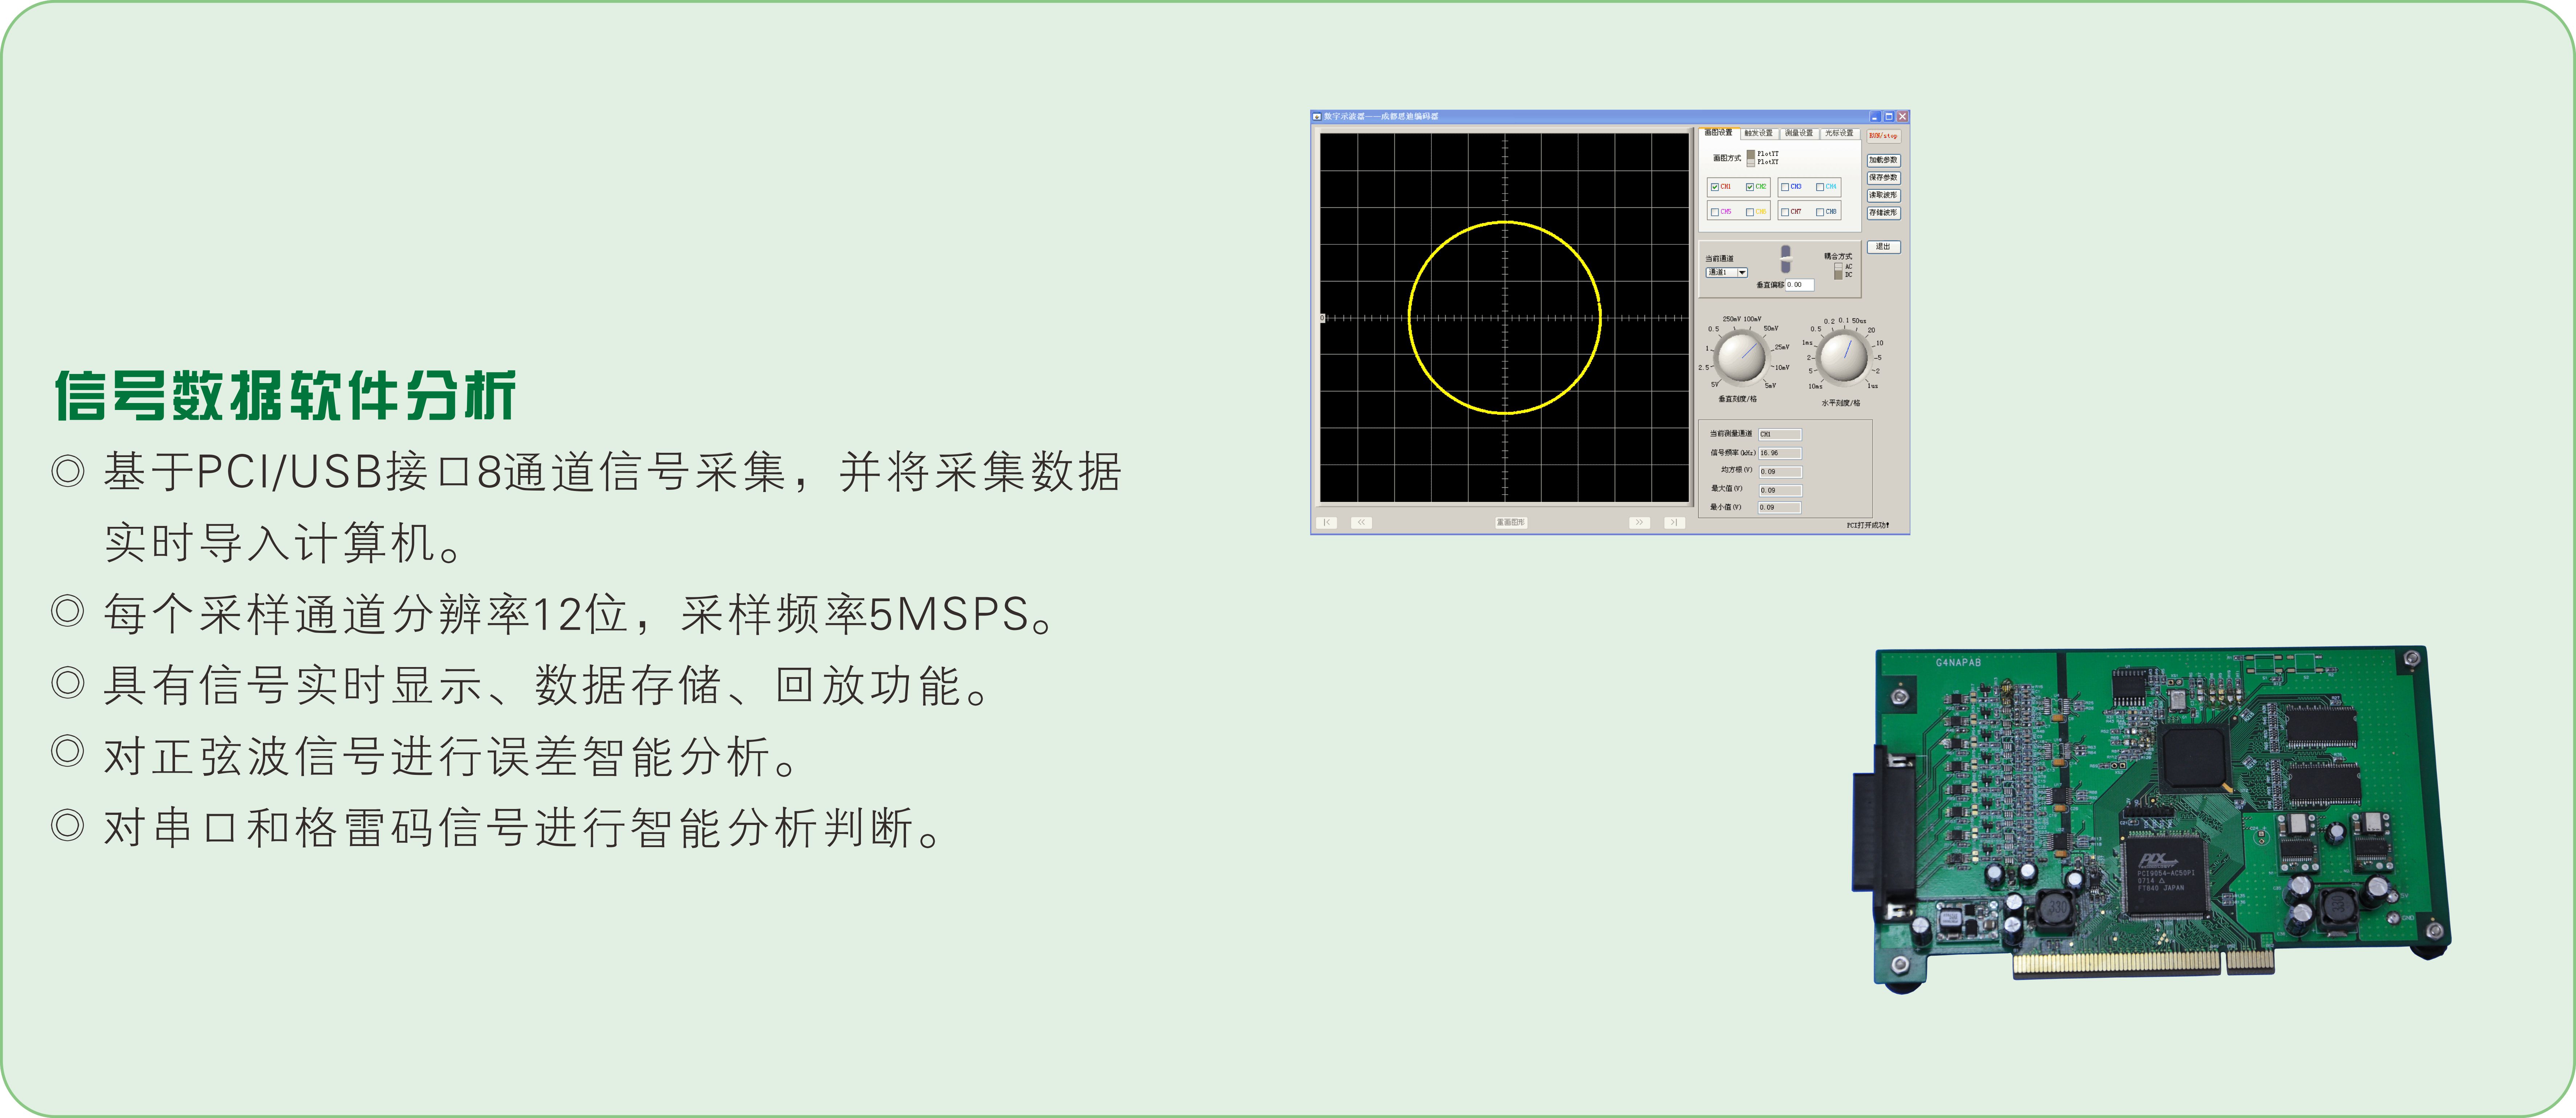
Task: Enable the CH5 channel checkbox
Action: tap(1715, 212)
